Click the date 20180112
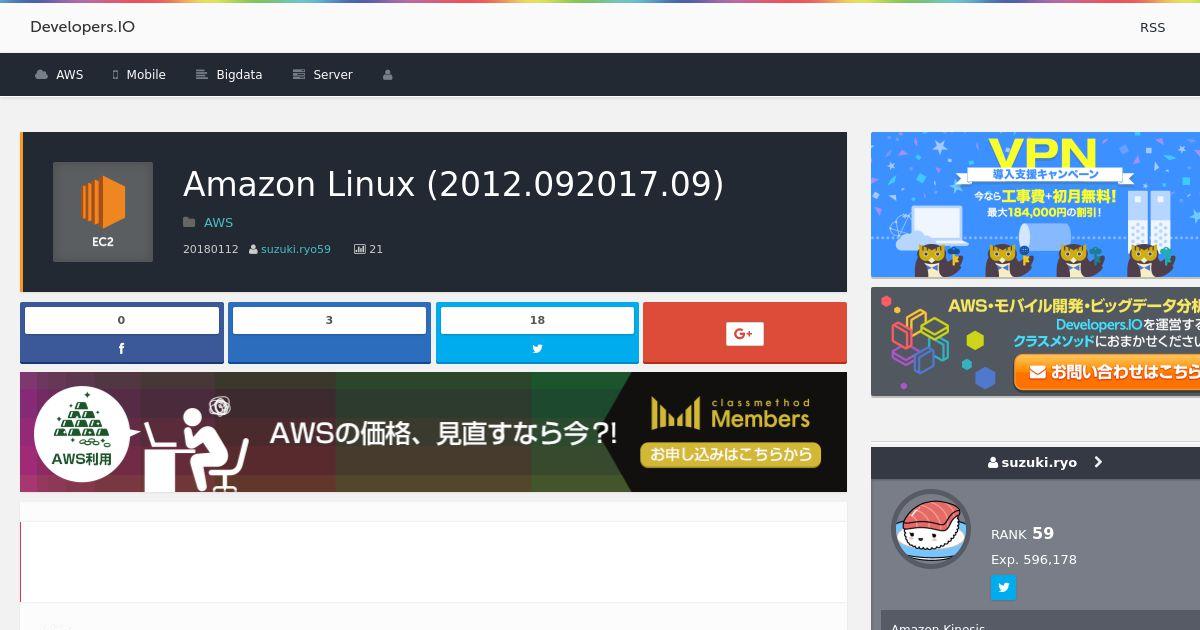The height and width of the screenshot is (630, 1200). pyautogui.click(x=211, y=249)
